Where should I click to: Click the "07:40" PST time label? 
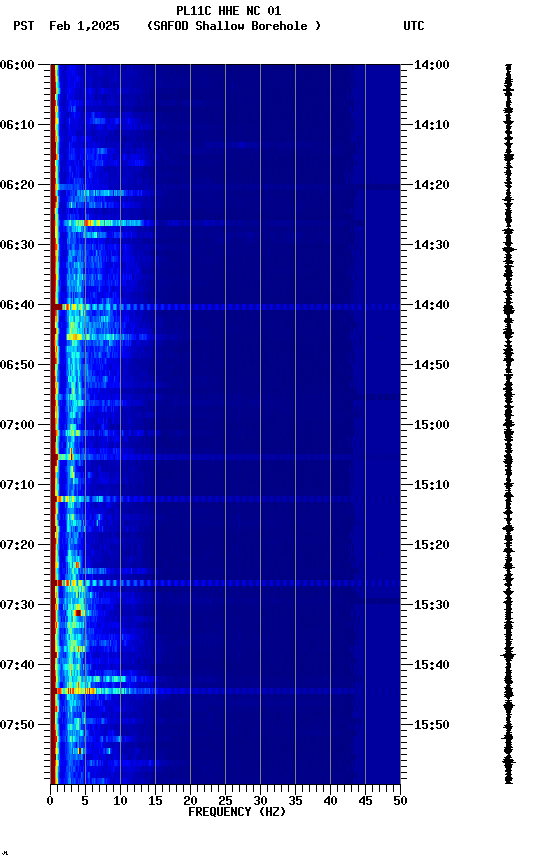(x=17, y=665)
